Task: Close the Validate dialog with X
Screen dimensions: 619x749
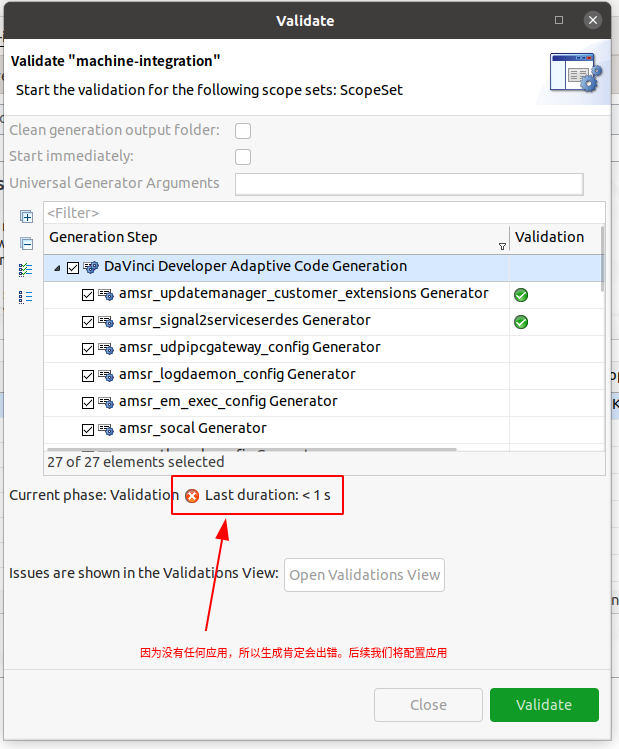Action: pos(593,20)
